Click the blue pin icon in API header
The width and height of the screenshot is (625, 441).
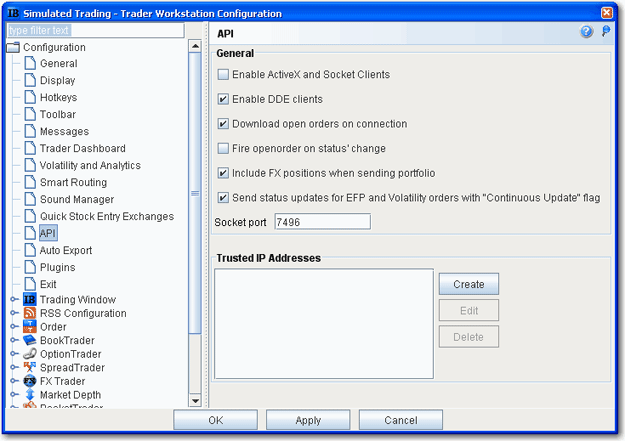click(606, 31)
